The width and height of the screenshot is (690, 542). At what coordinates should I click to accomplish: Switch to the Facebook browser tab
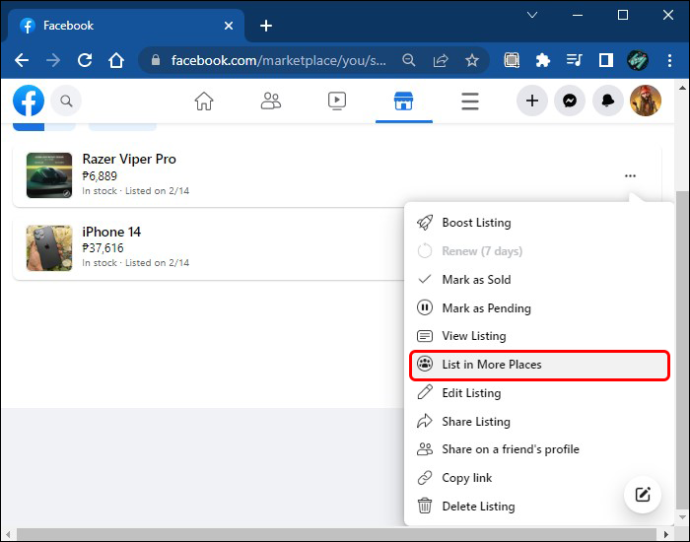click(x=126, y=26)
